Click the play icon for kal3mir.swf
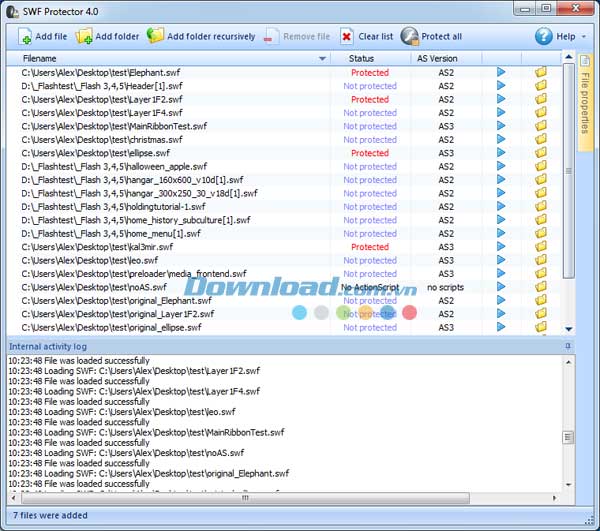The width and height of the screenshot is (600, 531). [501, 246]
